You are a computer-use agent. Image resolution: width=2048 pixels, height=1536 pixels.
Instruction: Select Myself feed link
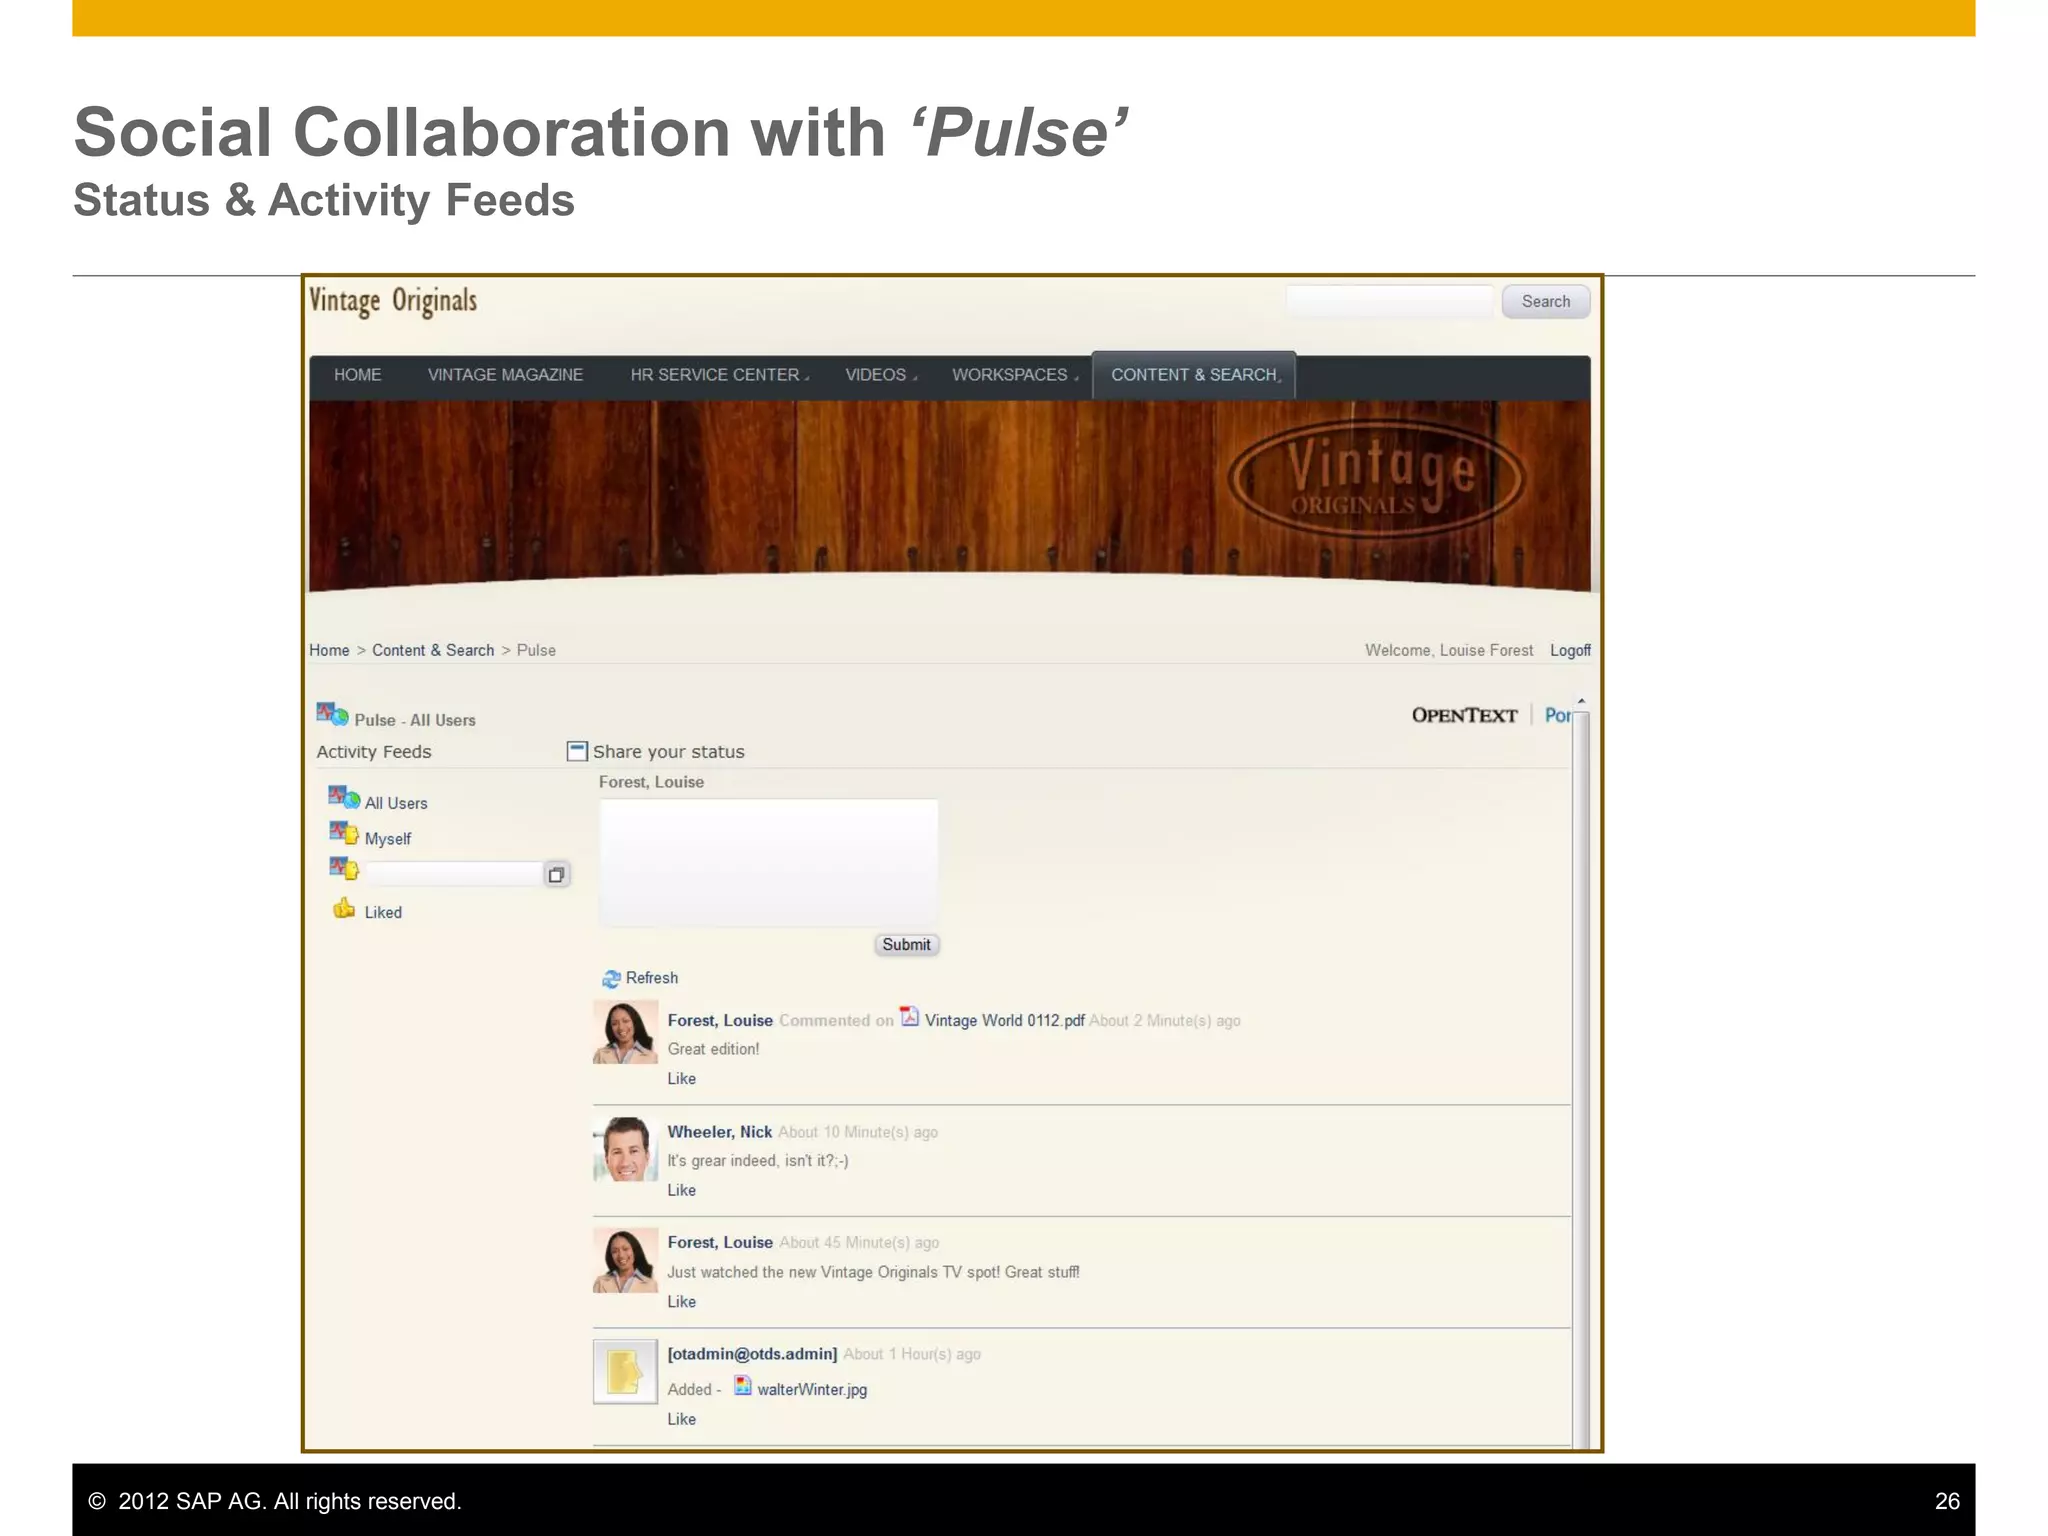tap(388, 839)
